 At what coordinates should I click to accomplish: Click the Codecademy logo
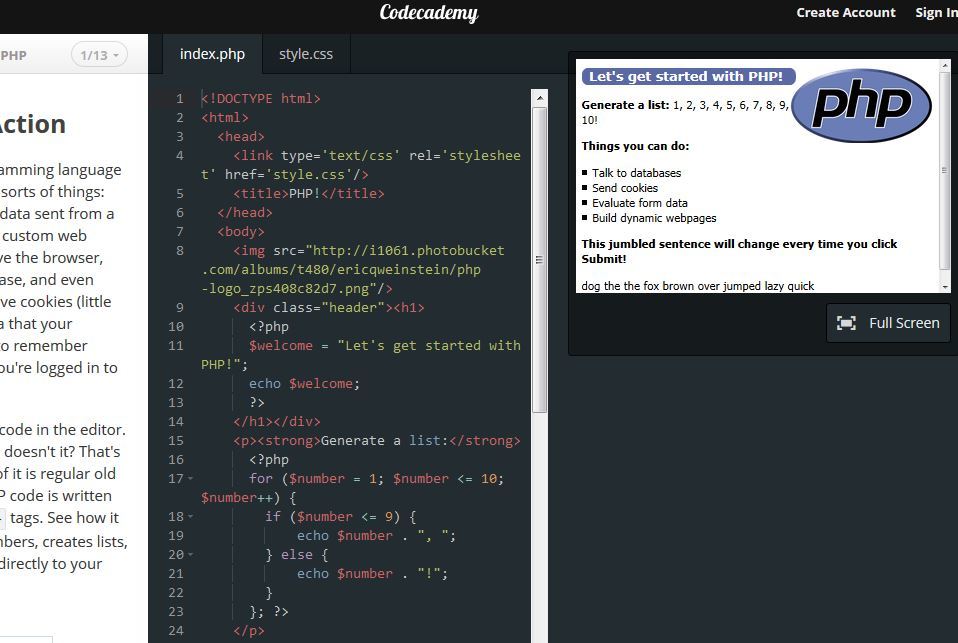(428, 13)
